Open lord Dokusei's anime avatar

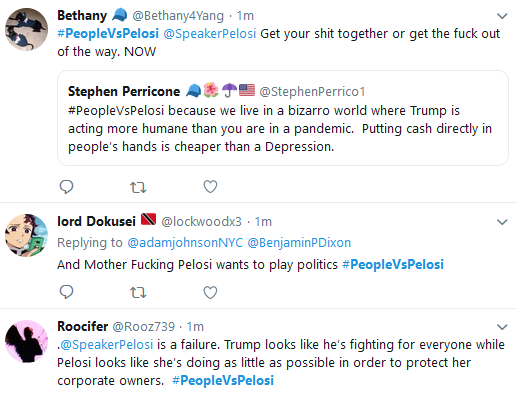click(26, 235)
